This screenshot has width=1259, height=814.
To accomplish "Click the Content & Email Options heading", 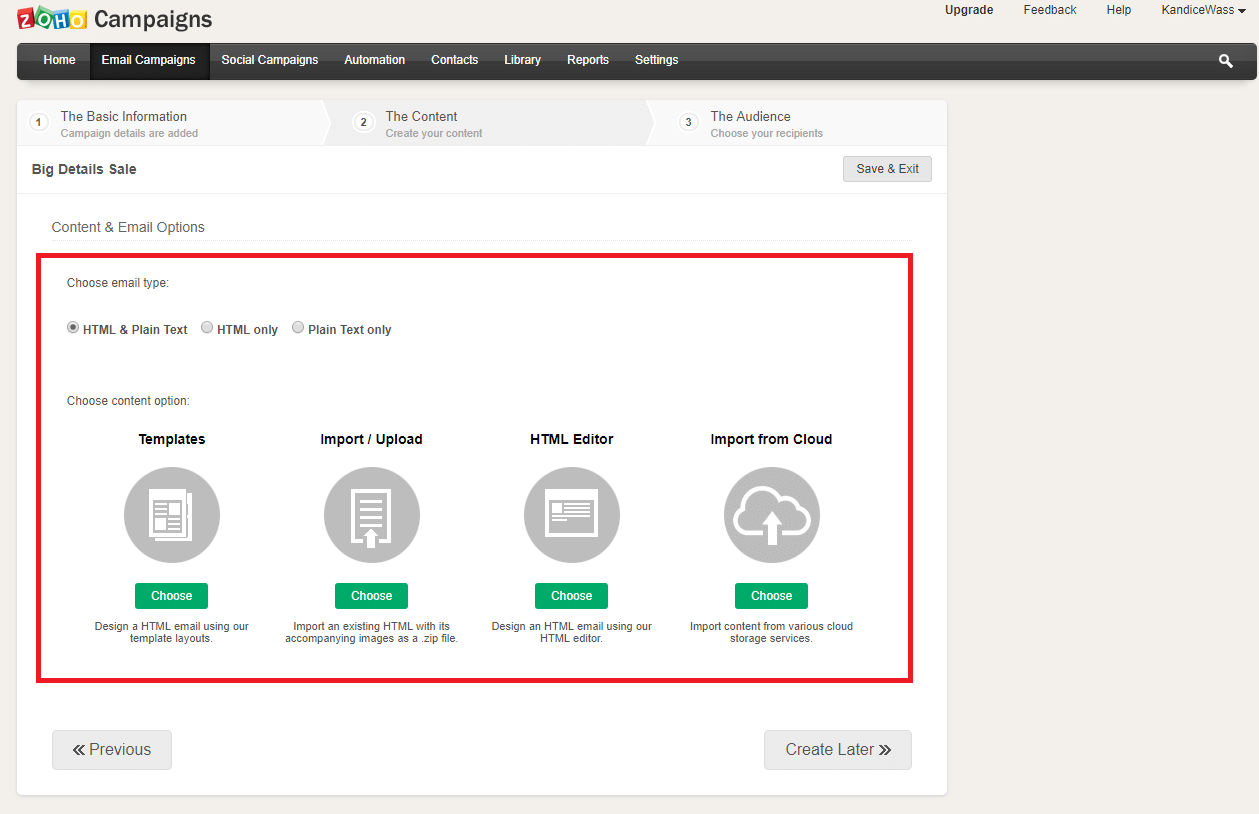I will (x=128, y=227).
